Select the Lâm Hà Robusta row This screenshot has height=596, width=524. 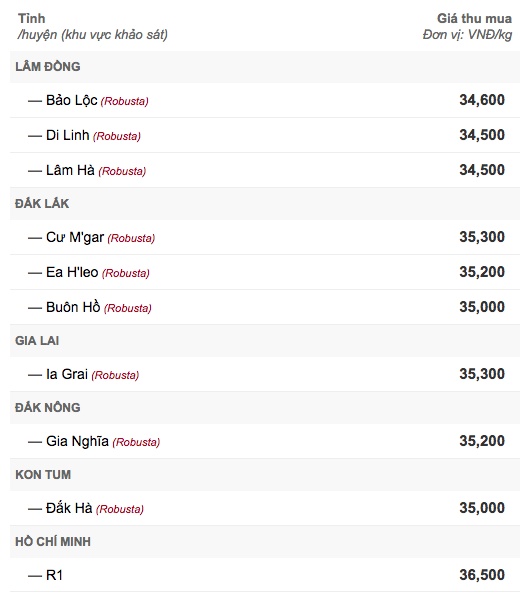click(x=265, y=170)
